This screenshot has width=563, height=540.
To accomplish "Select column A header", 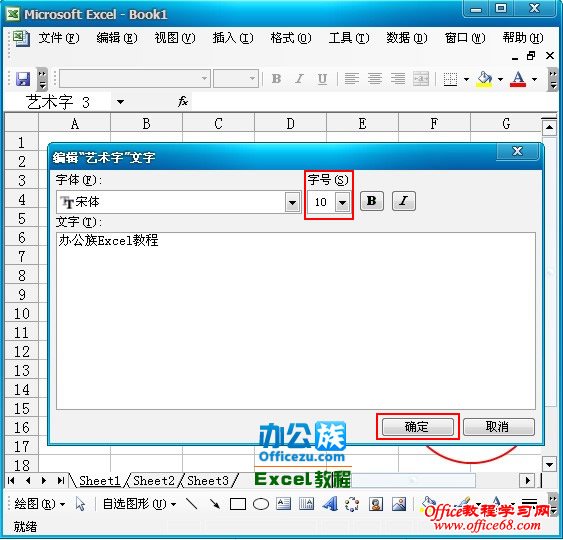I will (75, 124).
